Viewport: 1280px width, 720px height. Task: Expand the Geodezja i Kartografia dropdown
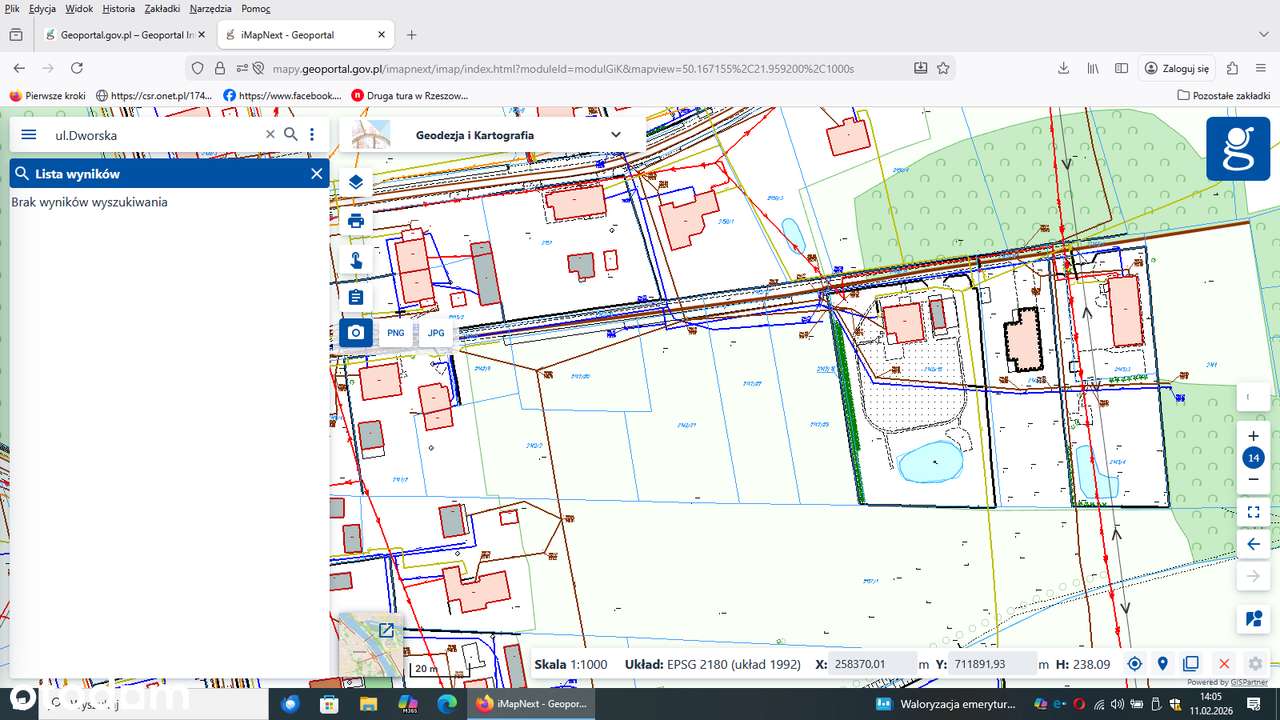[x=616, y=135]
